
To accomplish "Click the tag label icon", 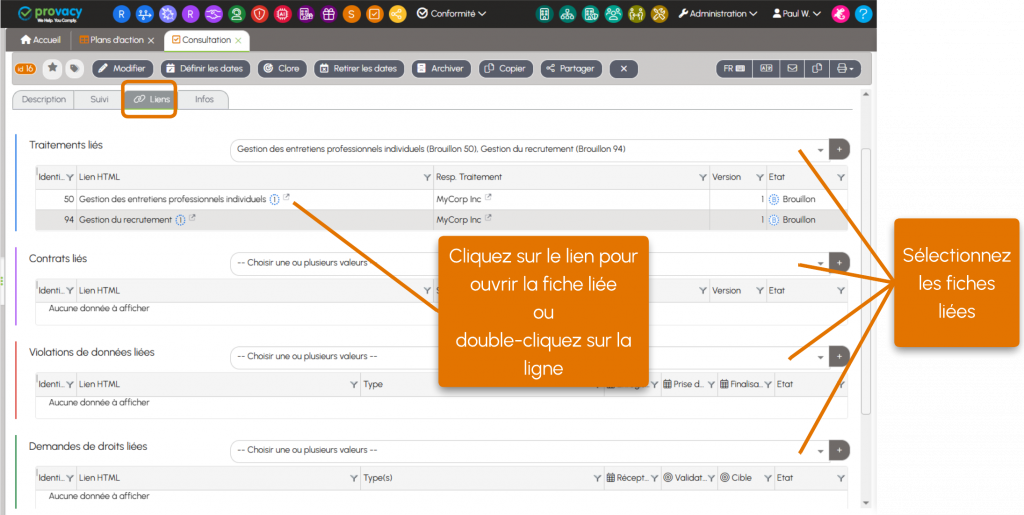I will (x=74, y=68).
